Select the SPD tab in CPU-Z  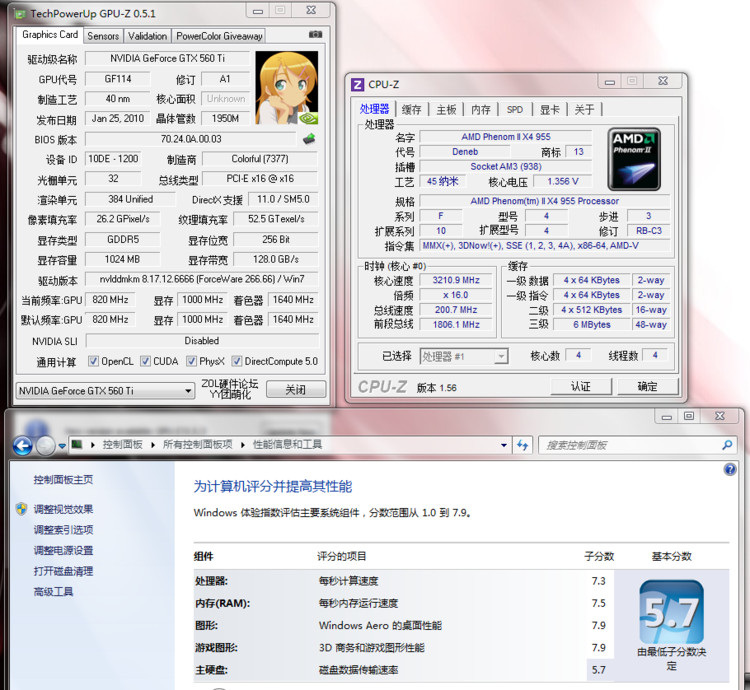[x=515, y=110]
